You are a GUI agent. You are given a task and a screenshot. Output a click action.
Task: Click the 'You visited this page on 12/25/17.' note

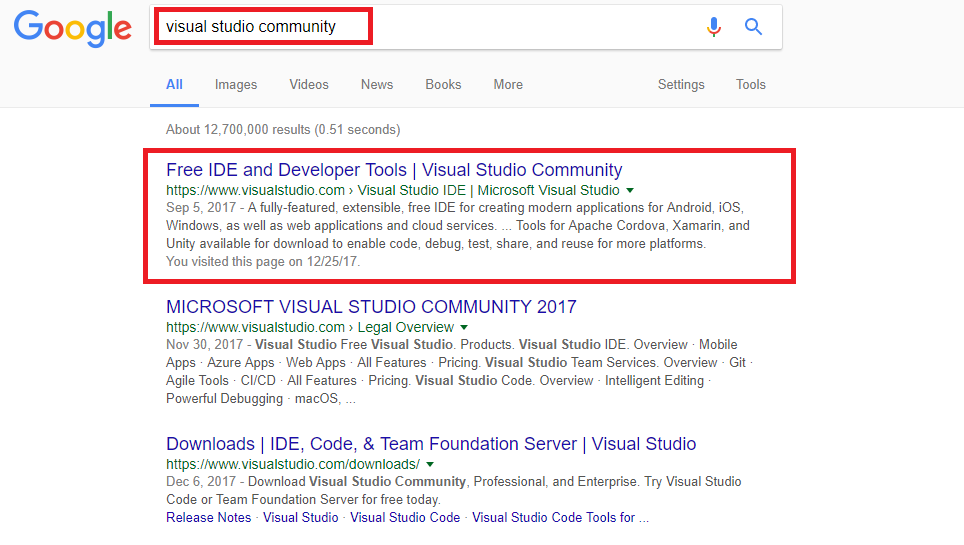263,261
